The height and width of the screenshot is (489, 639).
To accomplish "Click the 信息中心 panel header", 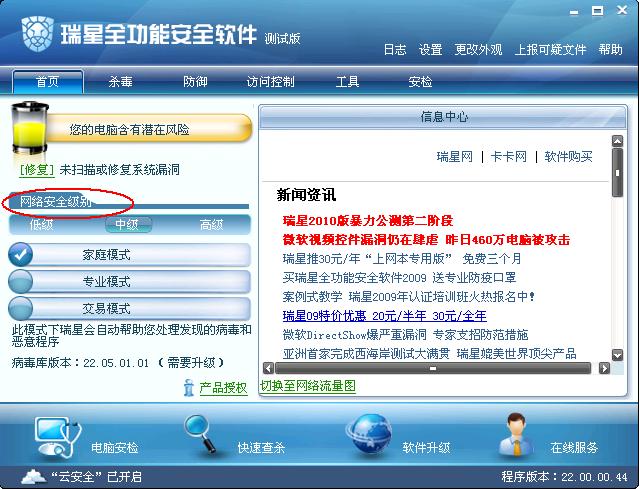I will [x=443, y=117].
